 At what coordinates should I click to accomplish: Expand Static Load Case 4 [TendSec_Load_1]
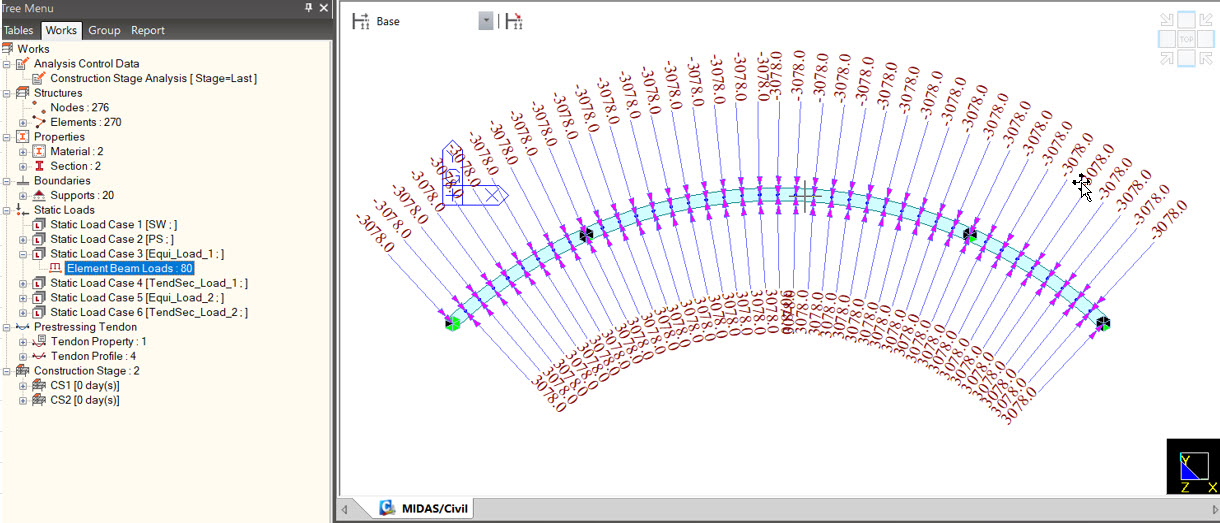(x=23, y=283)
